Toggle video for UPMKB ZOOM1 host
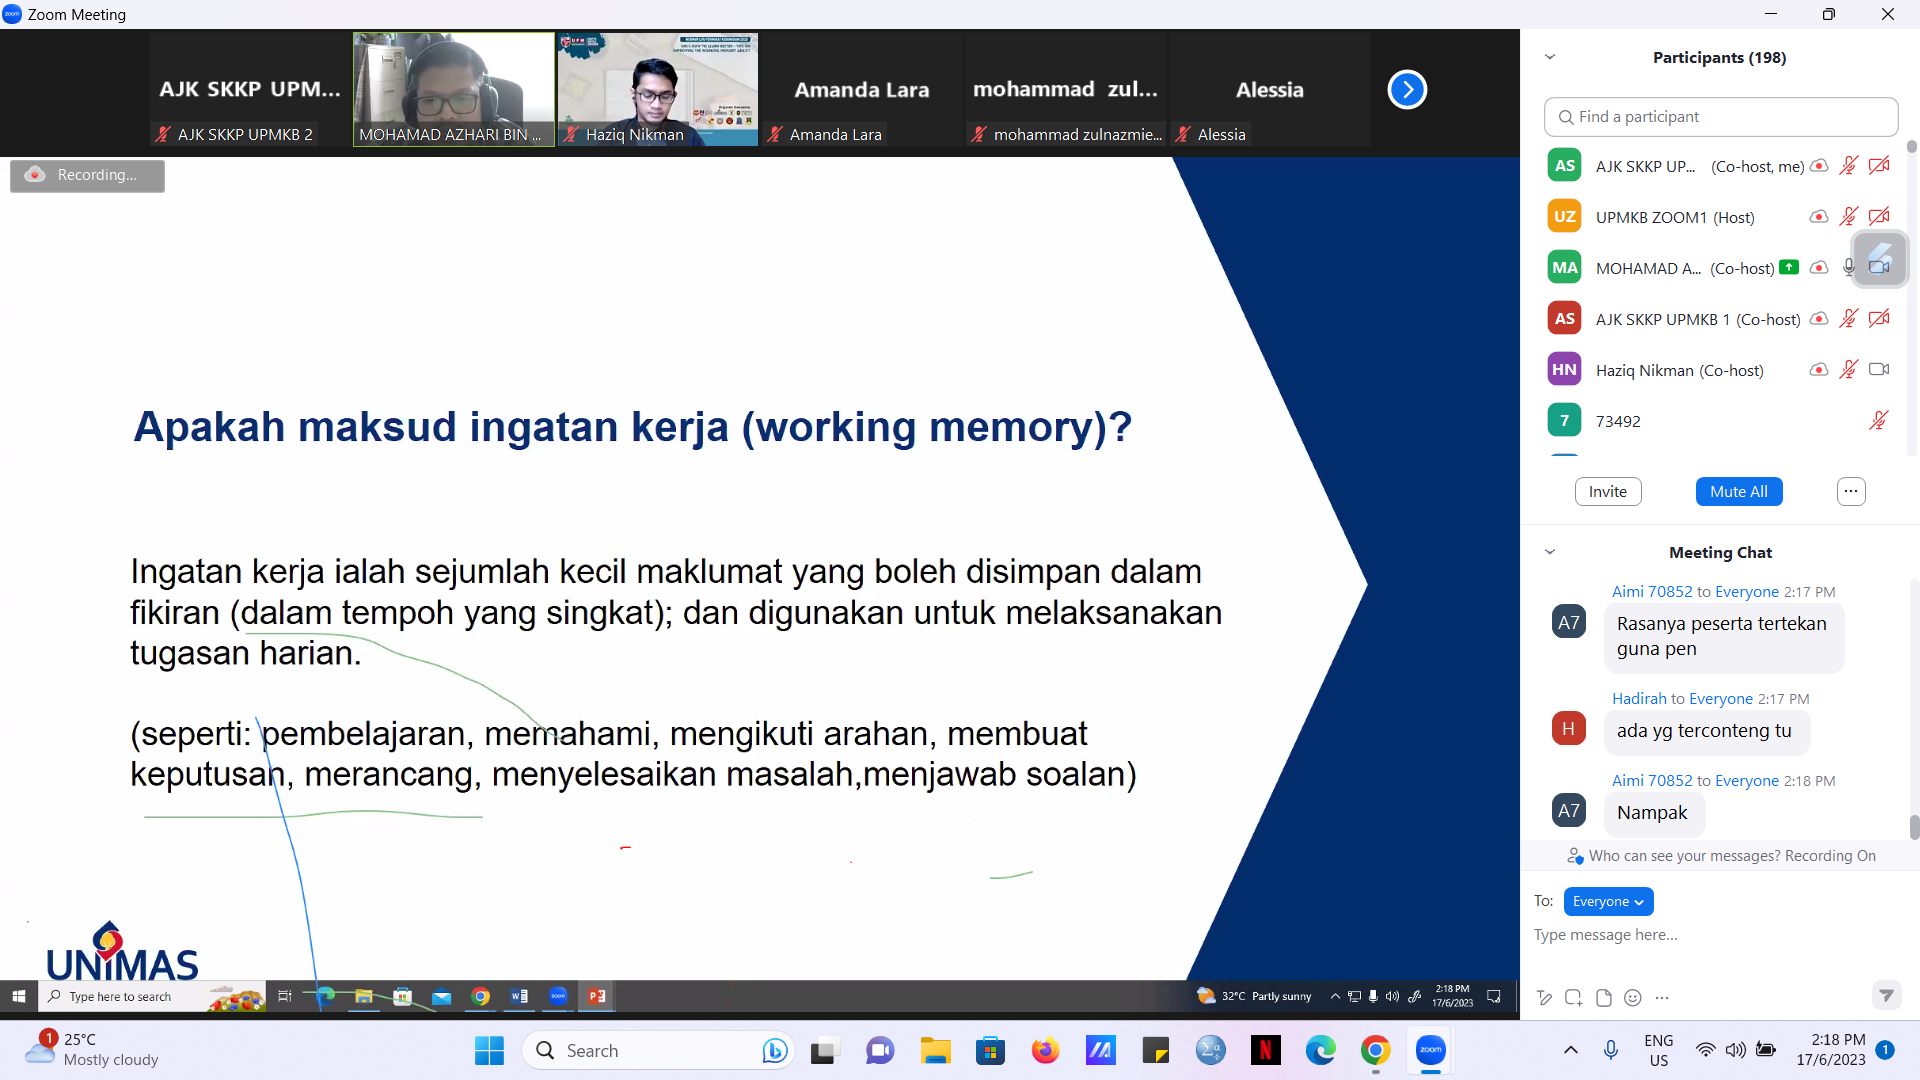This screenshot has width=1920, height=1080. coord(1879,217)
